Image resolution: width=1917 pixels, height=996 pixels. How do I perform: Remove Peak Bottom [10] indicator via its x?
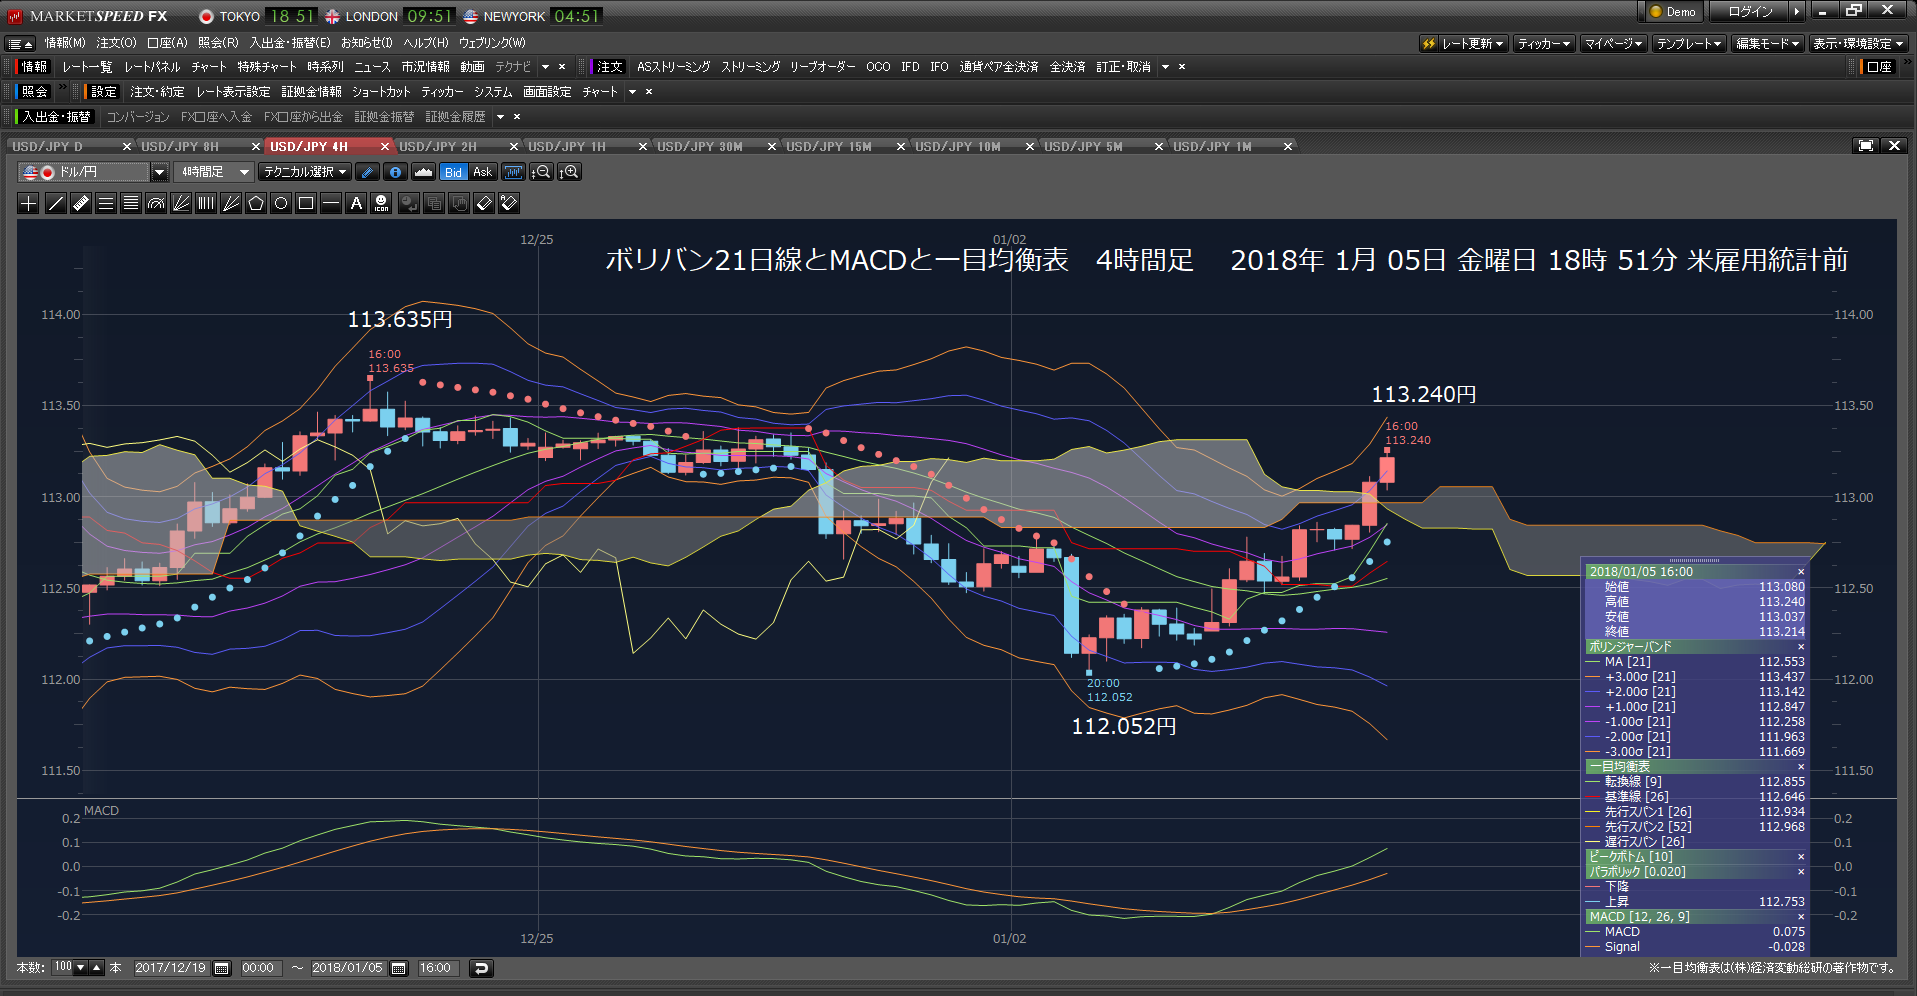(x=1801, y=857)
